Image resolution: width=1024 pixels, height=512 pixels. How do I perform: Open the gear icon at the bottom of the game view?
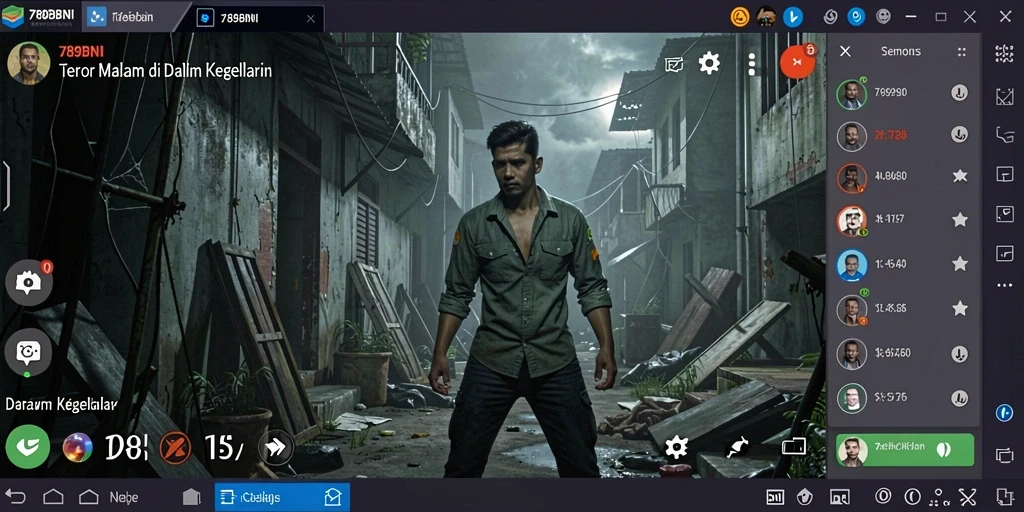[676, 447]
